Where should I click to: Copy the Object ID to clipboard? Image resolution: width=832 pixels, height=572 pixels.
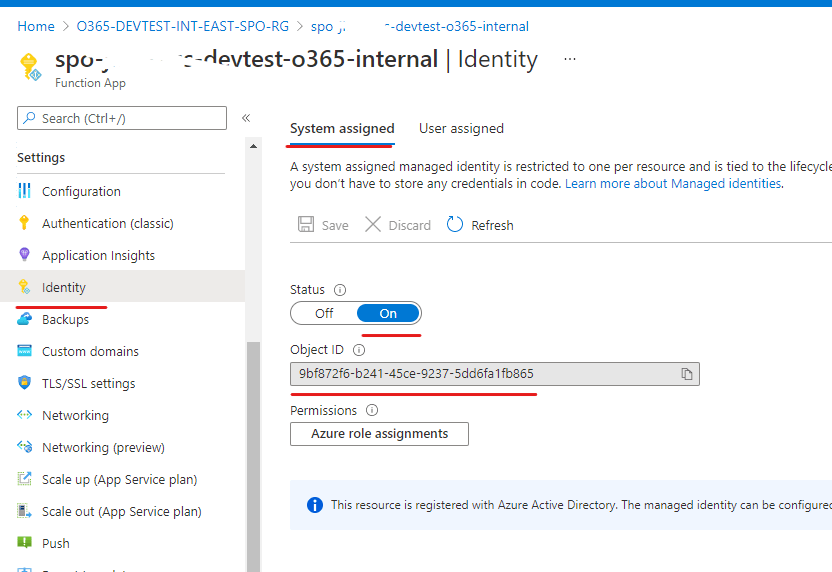tap(687, 374)
